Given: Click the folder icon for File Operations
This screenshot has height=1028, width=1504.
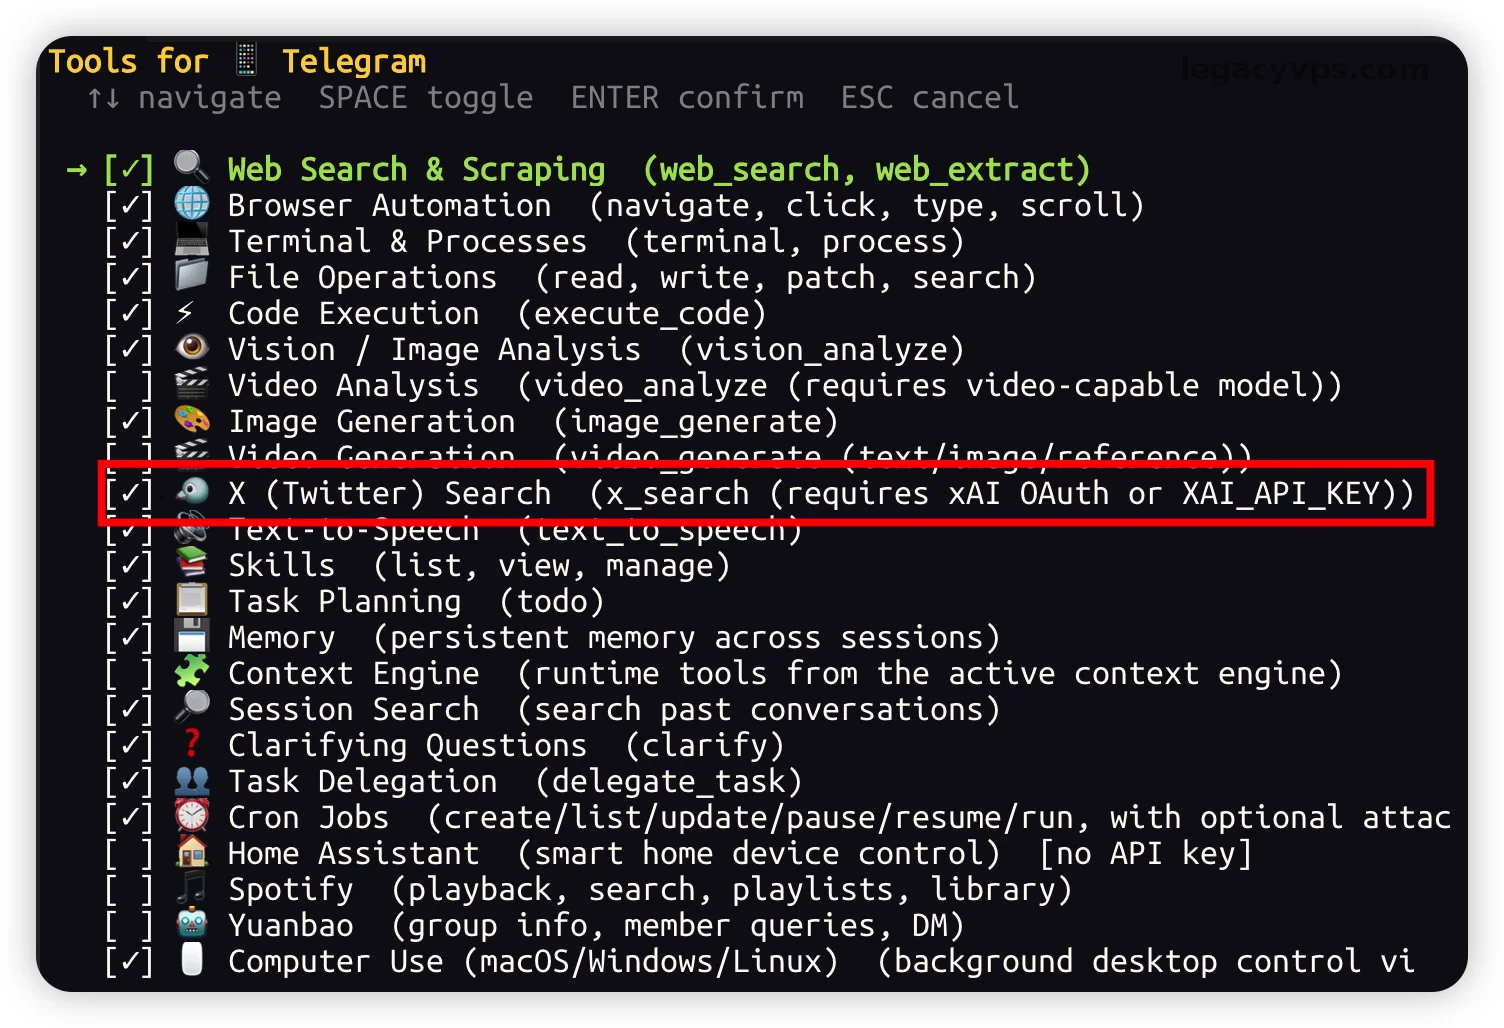Looking at the screenshot, I should pyautogui.click(x=191, y=275).
